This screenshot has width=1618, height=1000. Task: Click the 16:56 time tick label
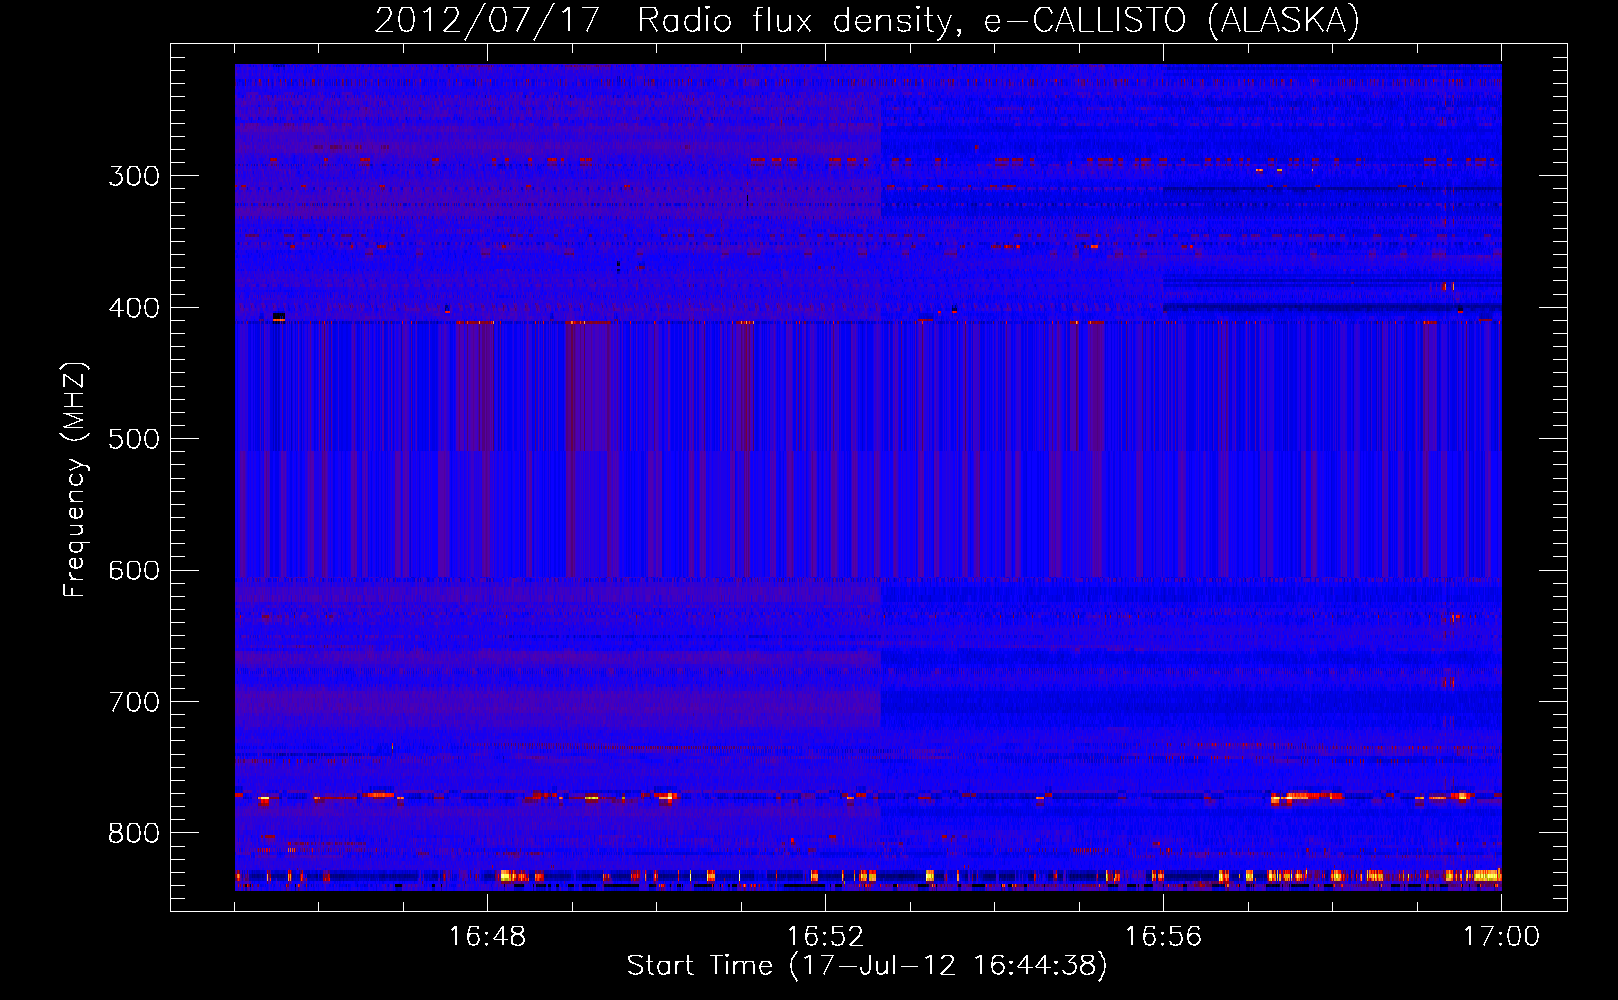pyautogui.click(x=1163, y=936)
